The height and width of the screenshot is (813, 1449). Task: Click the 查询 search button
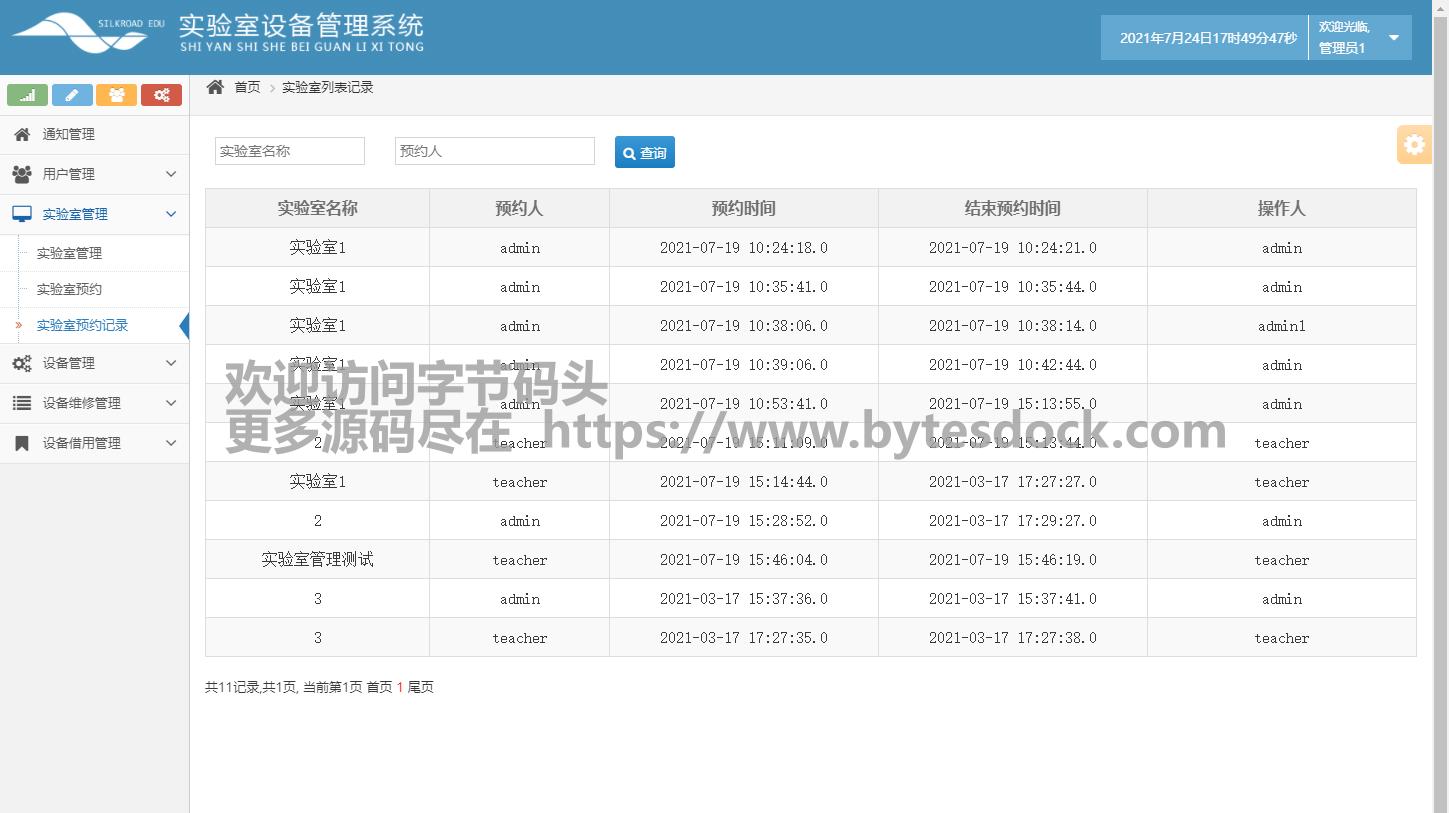click(644, 152)
